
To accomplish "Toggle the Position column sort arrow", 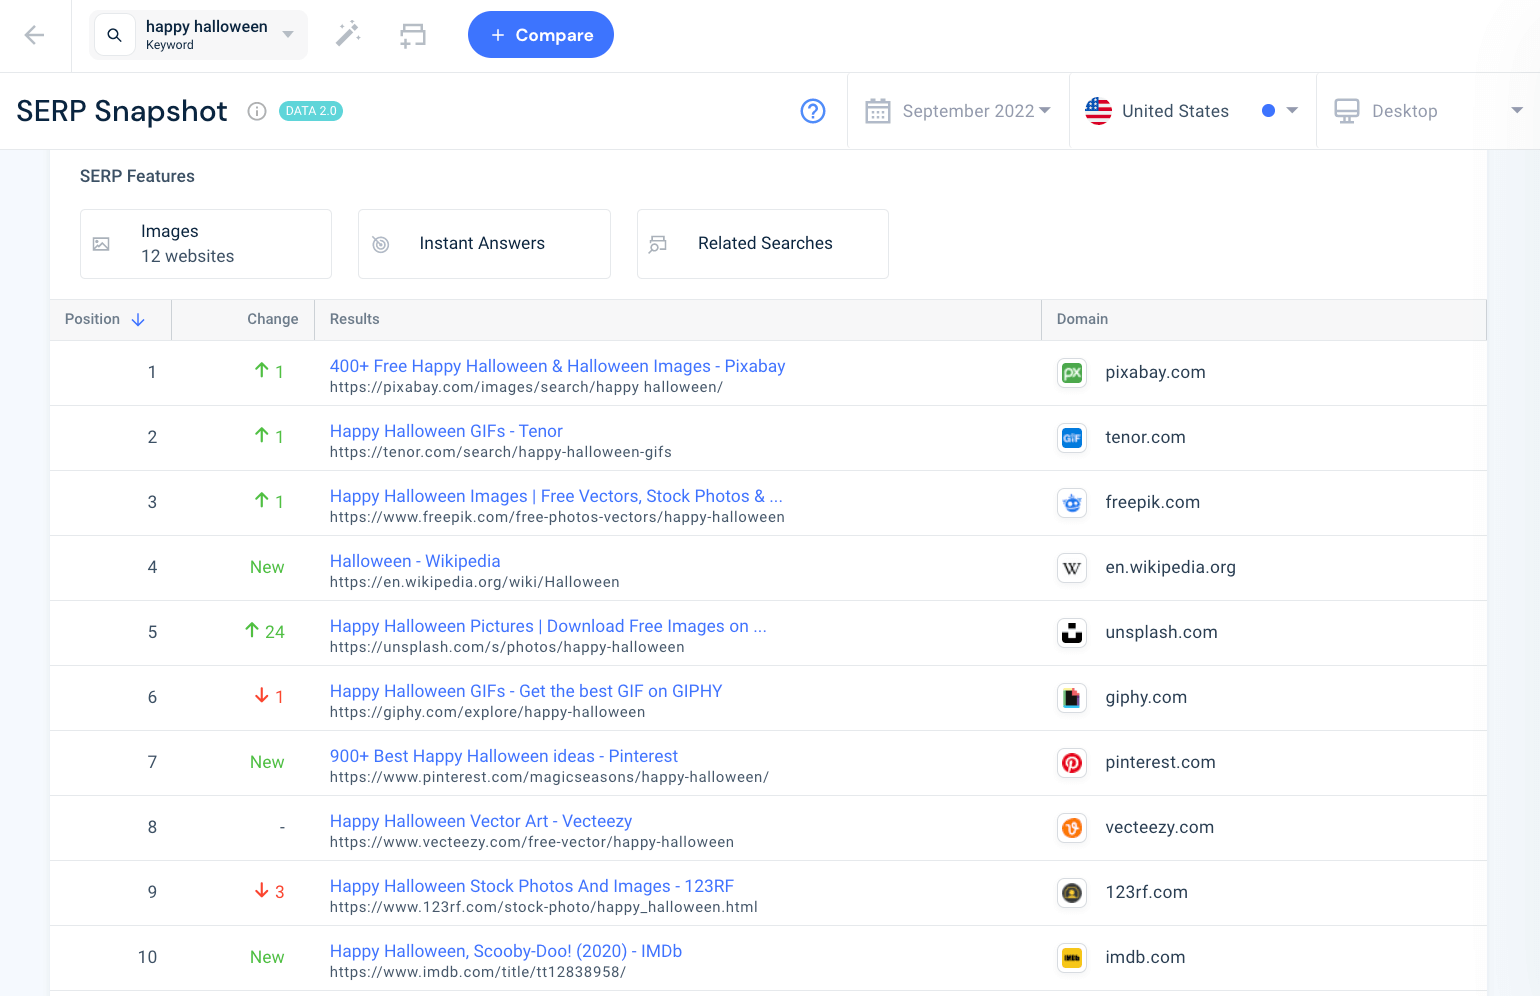I will 136,319.
